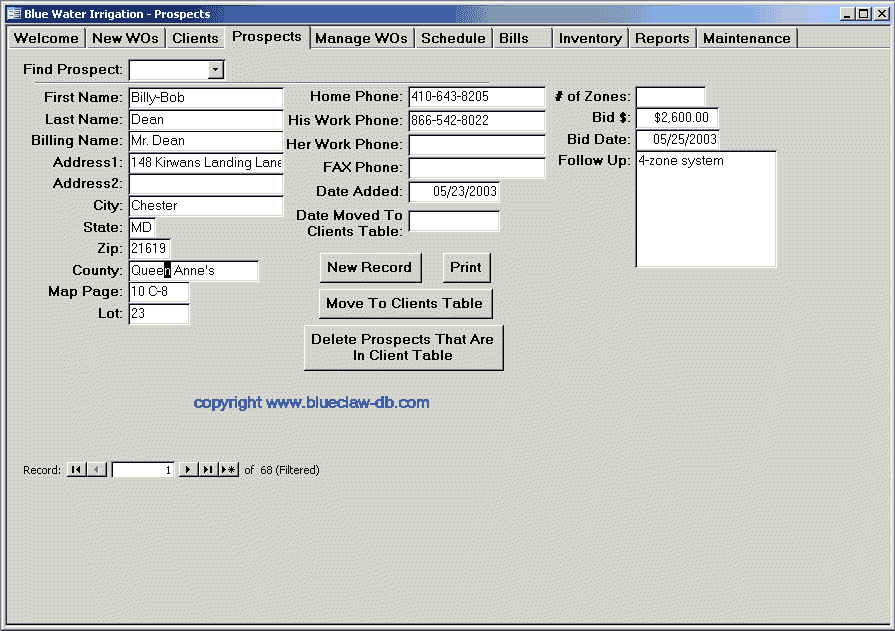This screenshot has width=895, height=631.
Task: Click the empty Address2 field
Action: 206,184
